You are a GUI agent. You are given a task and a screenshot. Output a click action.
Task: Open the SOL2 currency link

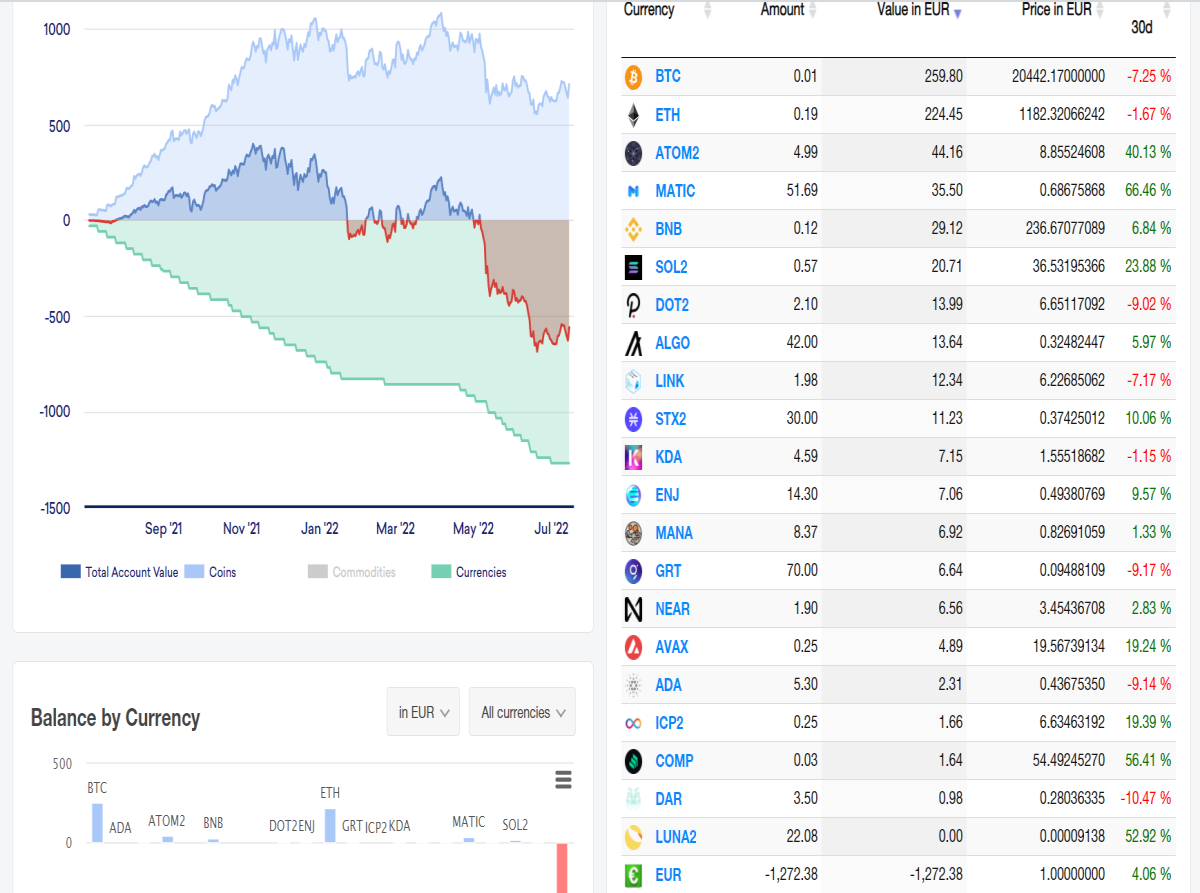point(671,267)
